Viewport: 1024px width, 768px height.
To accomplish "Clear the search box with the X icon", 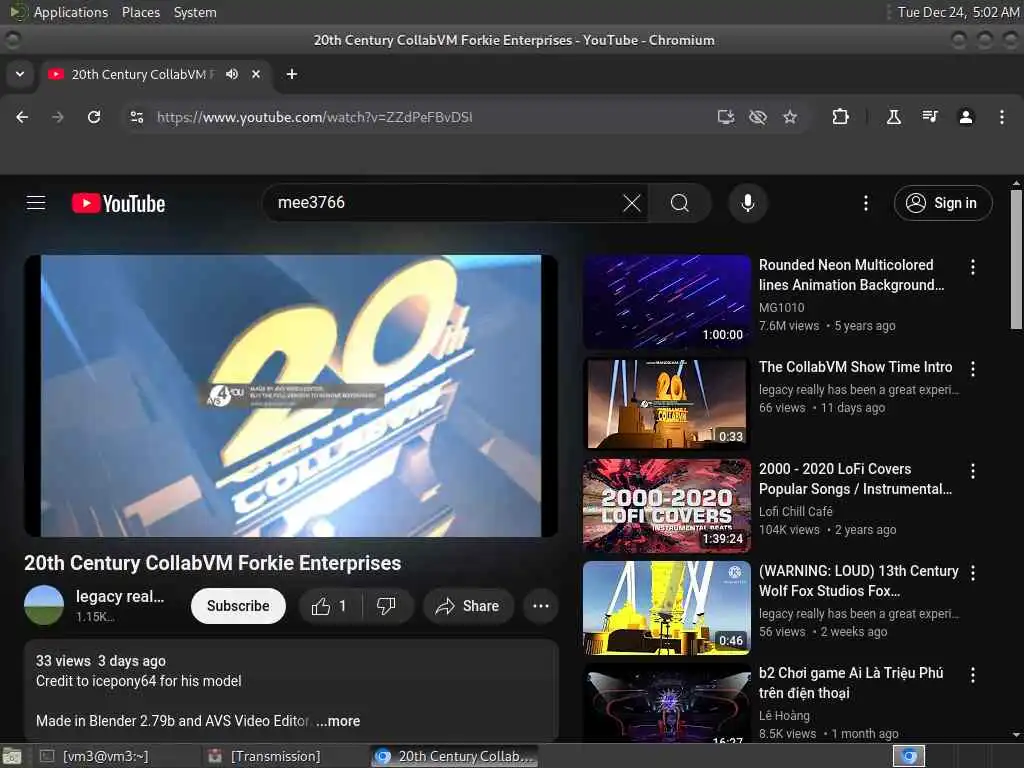I will pyautogui.click(x=632, y=203).
